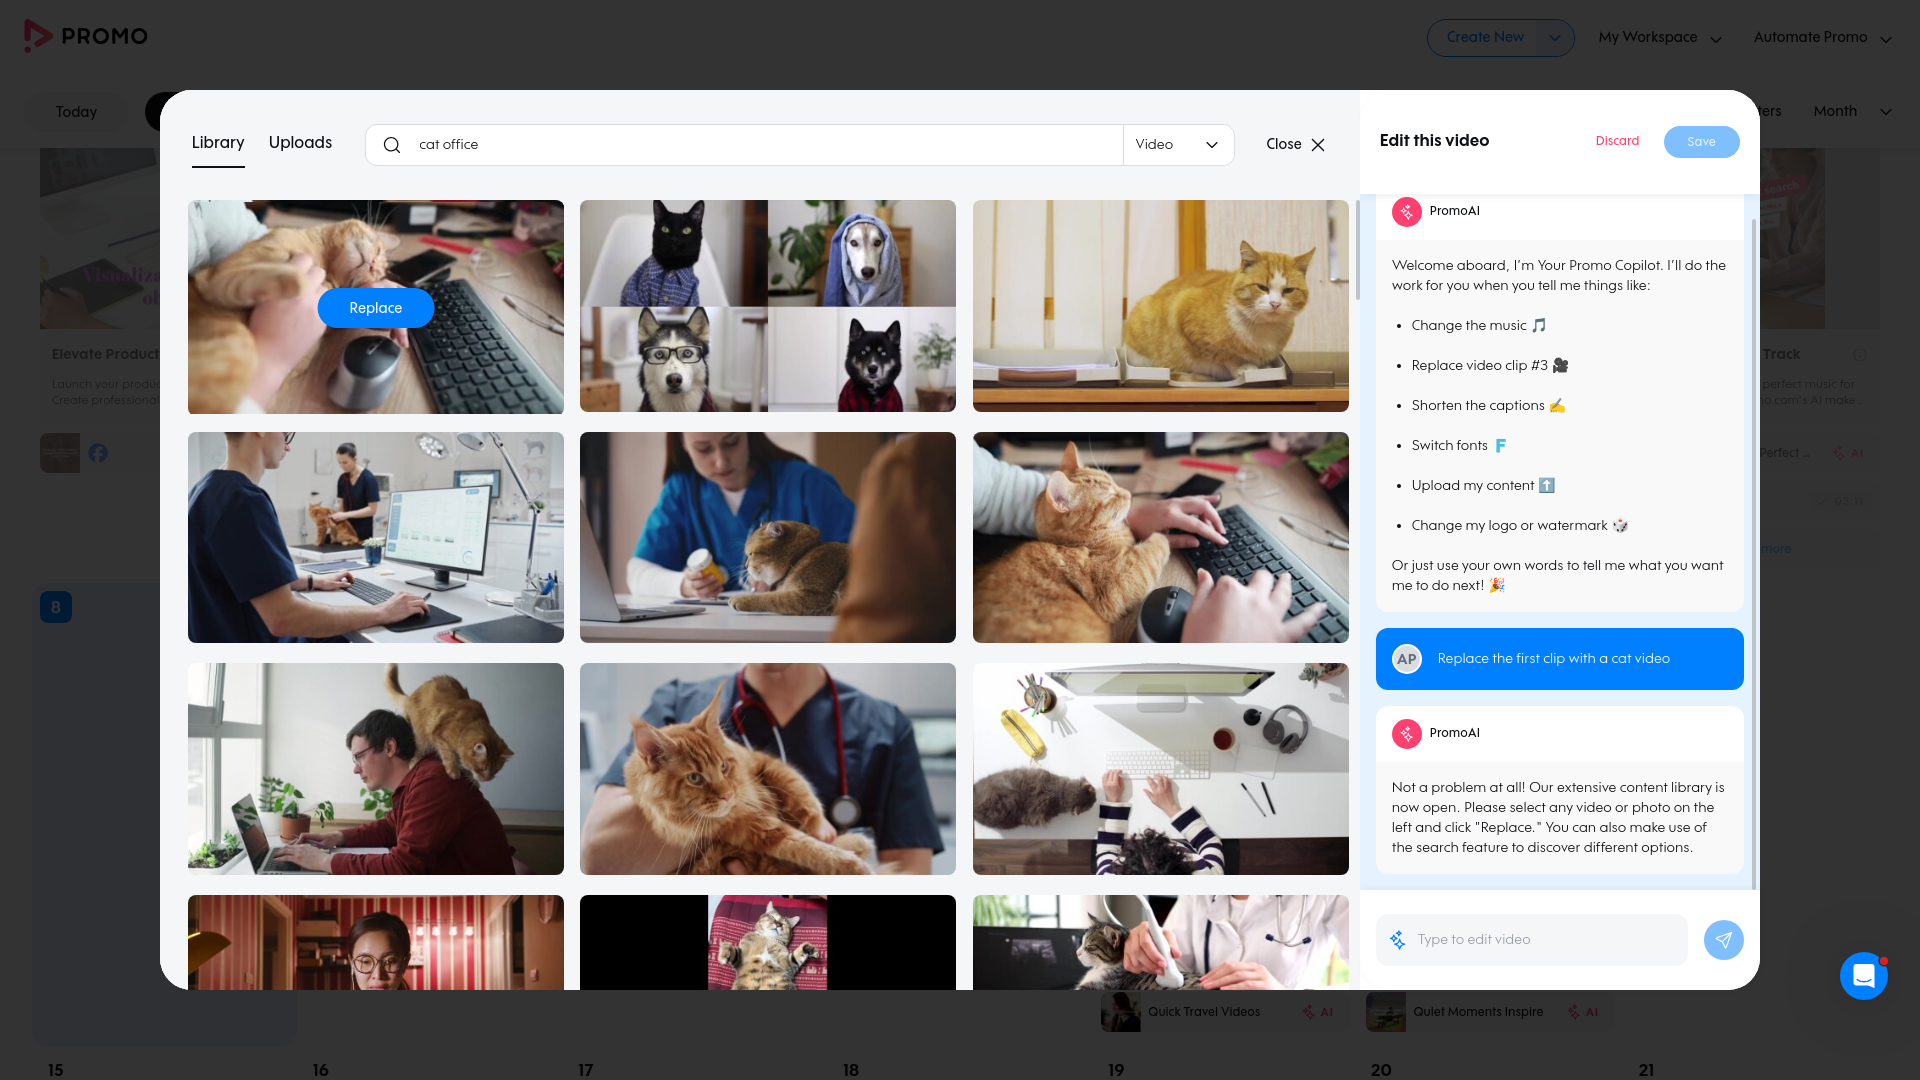Click the Replace the first clip message
The width and height of the screenshot is (1920, 1080).
point(1559,659)
